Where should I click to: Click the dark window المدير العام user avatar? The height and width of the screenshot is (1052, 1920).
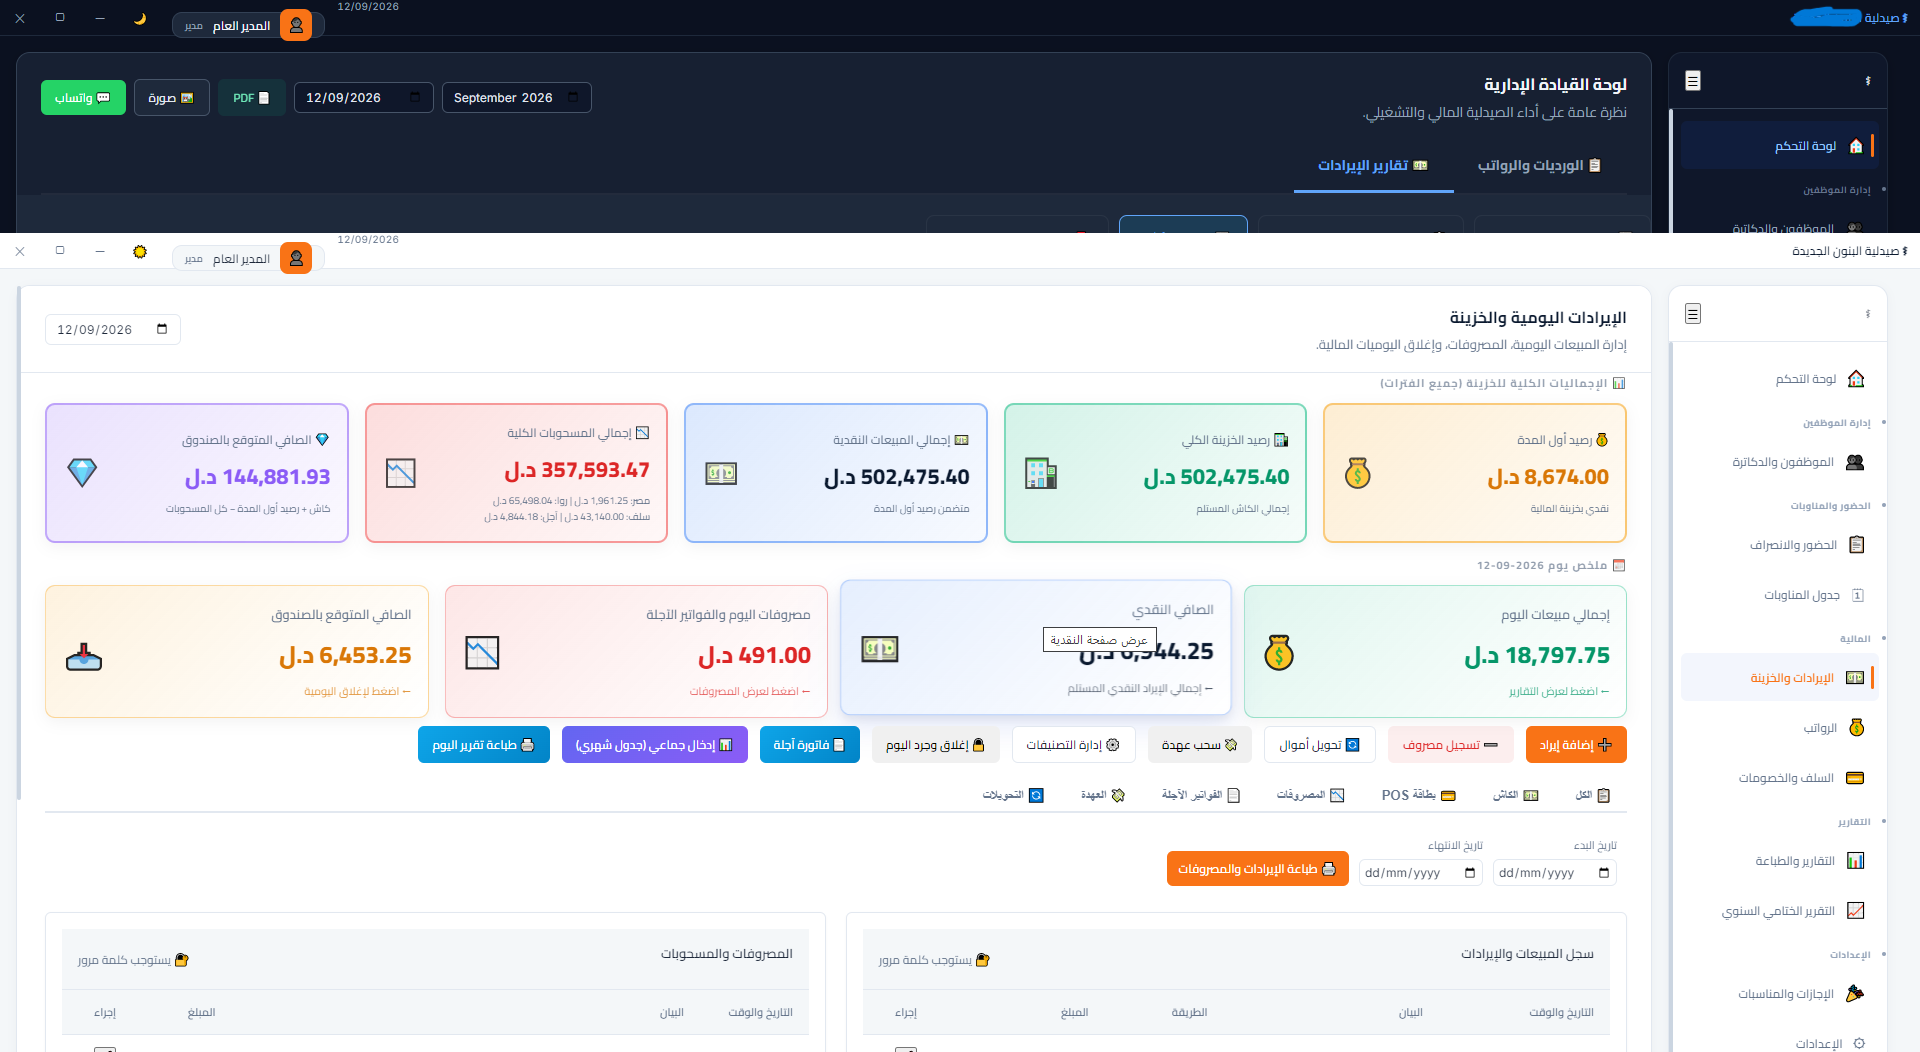[296, 25]
